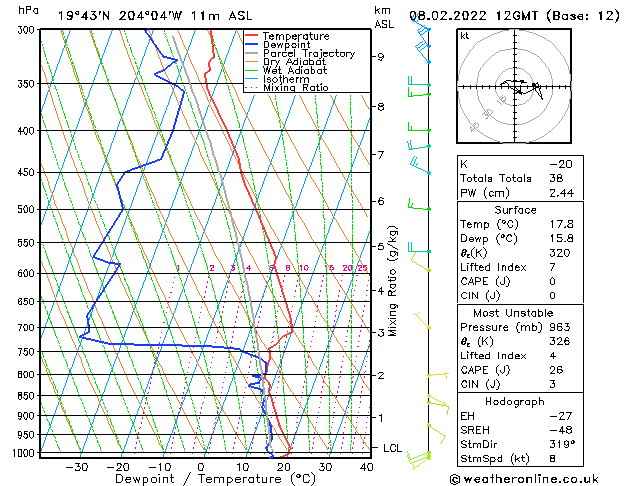Select the 'Dewpoint' legend entry

pos(286,45)
